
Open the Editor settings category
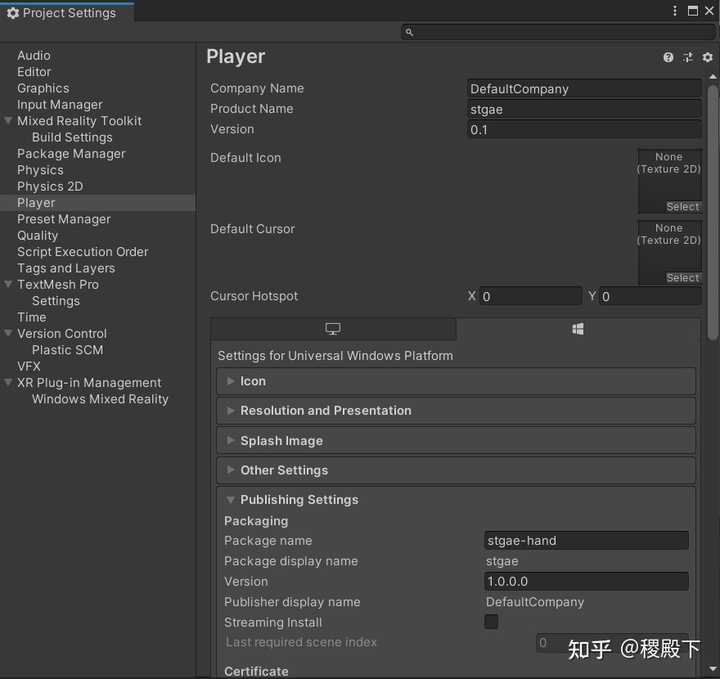tap(34, 72)
